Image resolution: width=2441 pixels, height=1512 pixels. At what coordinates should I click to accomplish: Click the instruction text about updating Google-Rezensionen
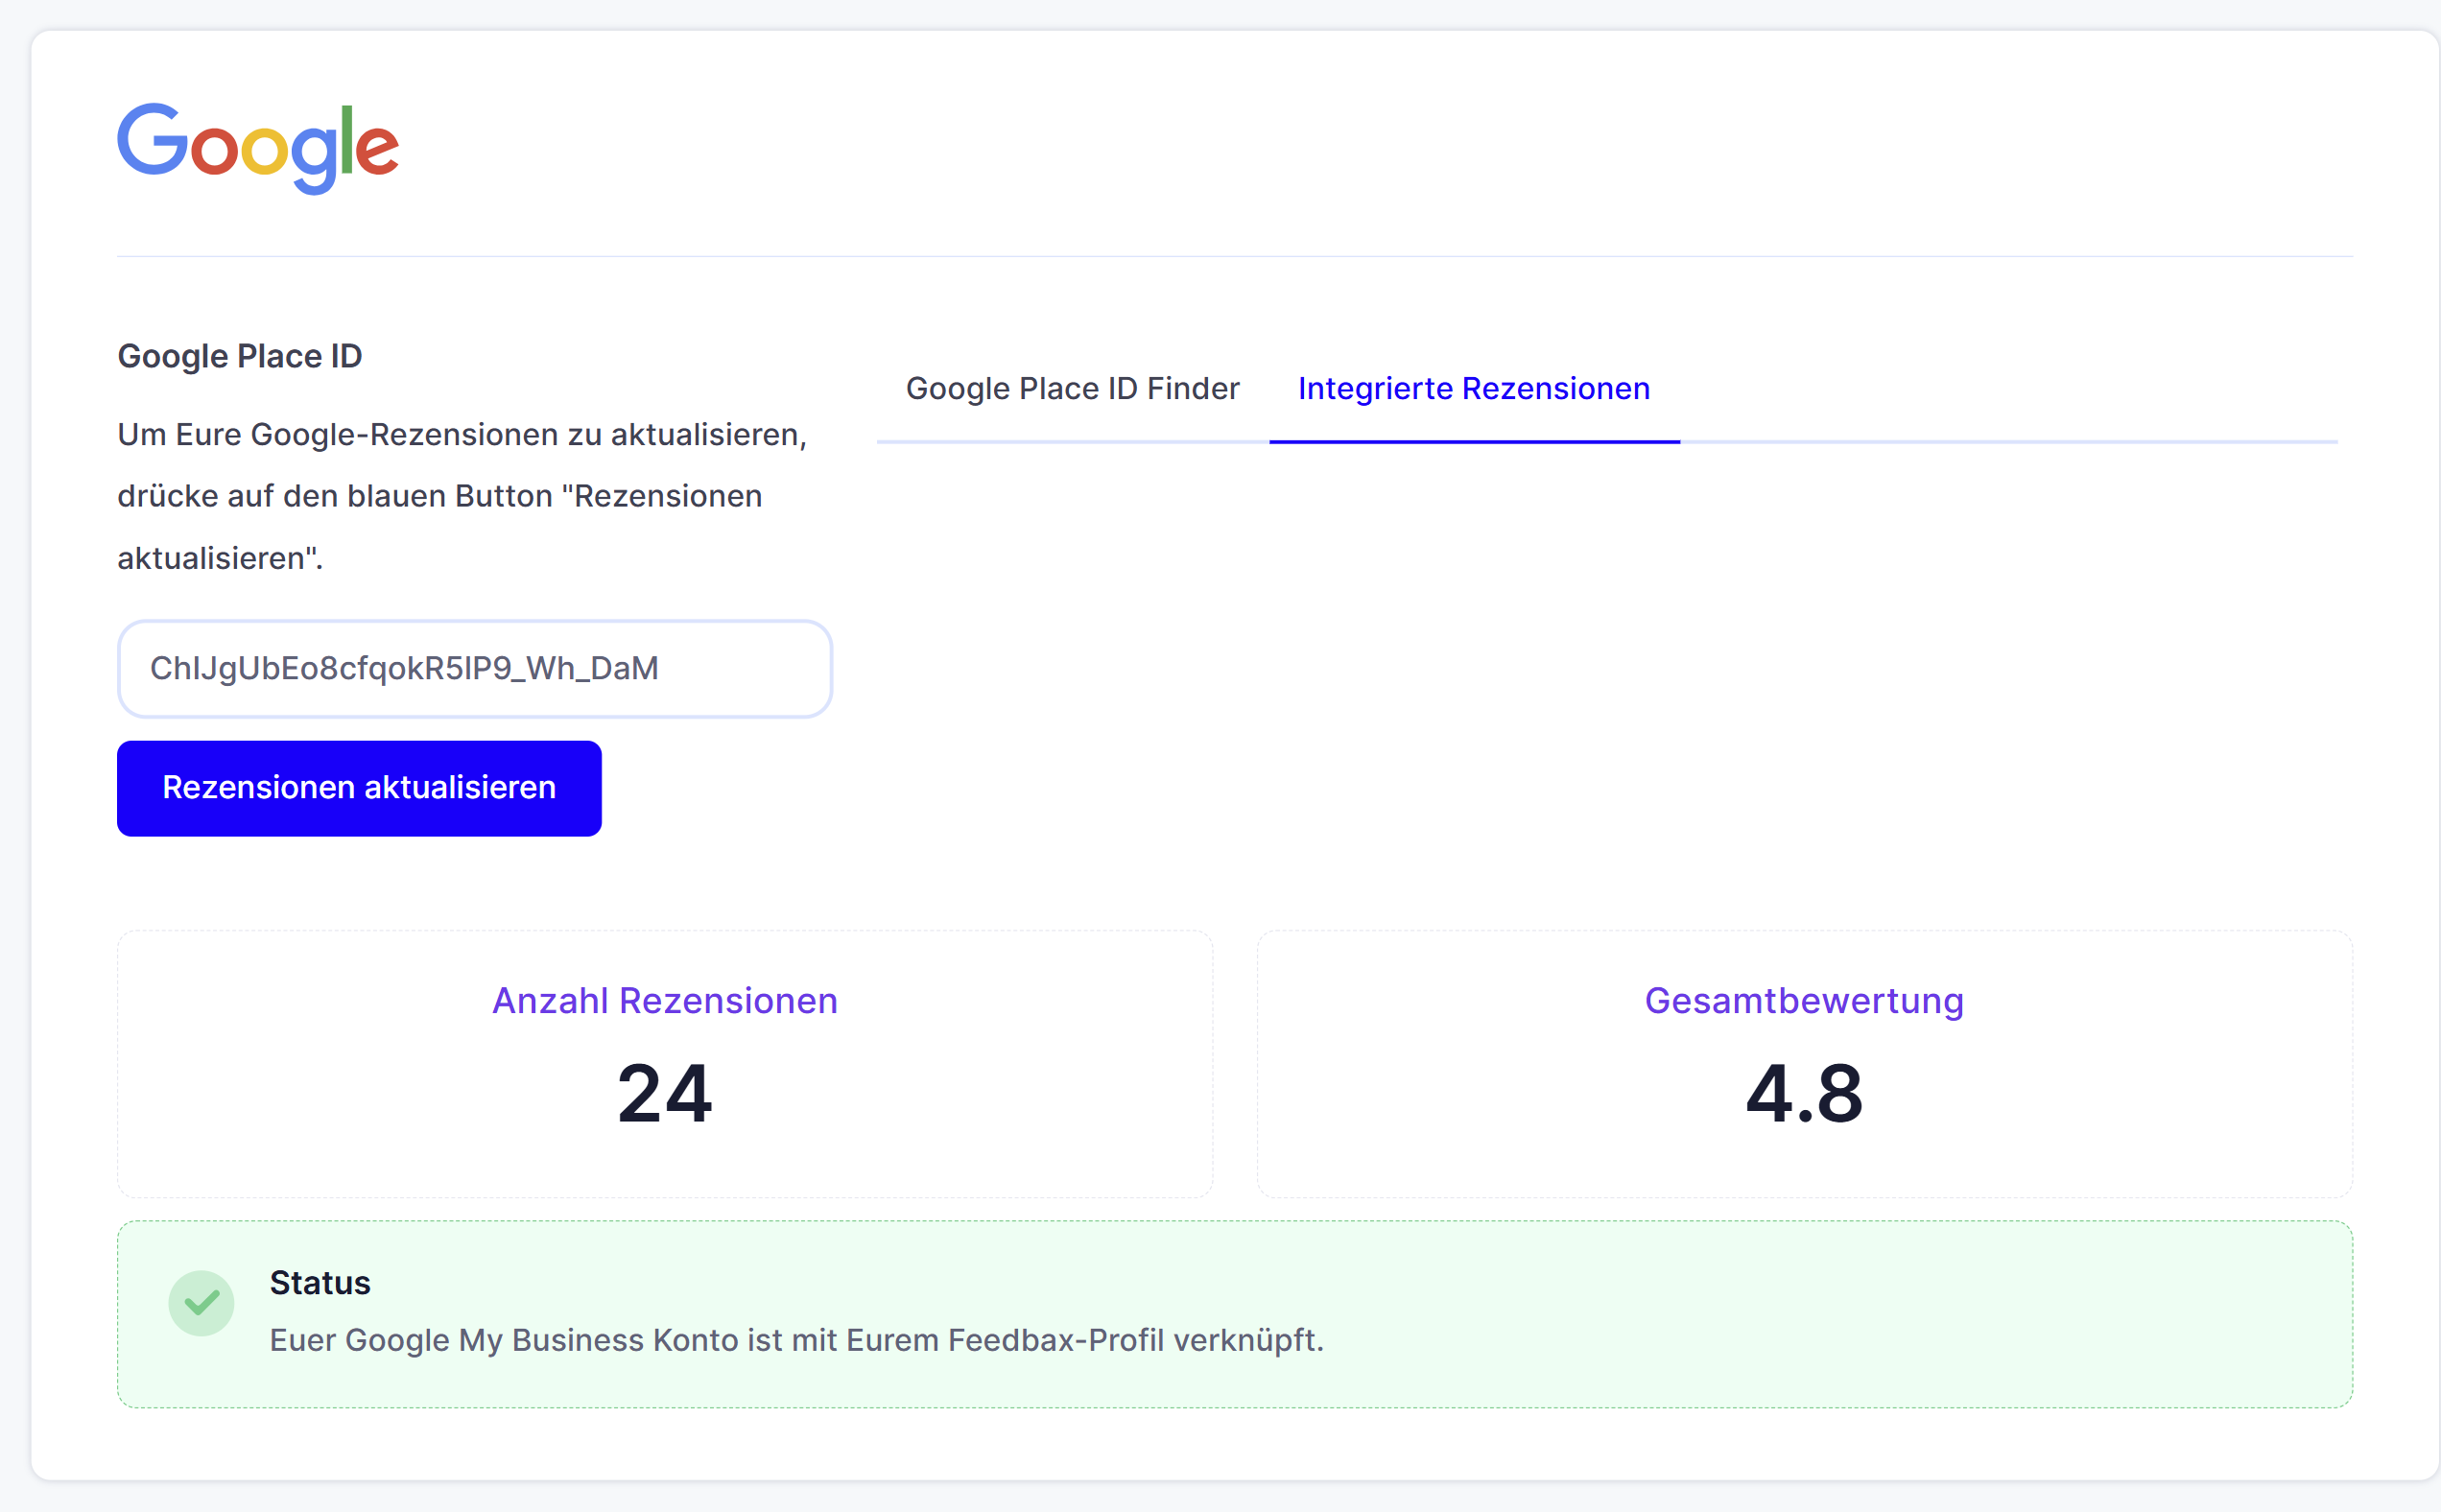coord(462,496)
